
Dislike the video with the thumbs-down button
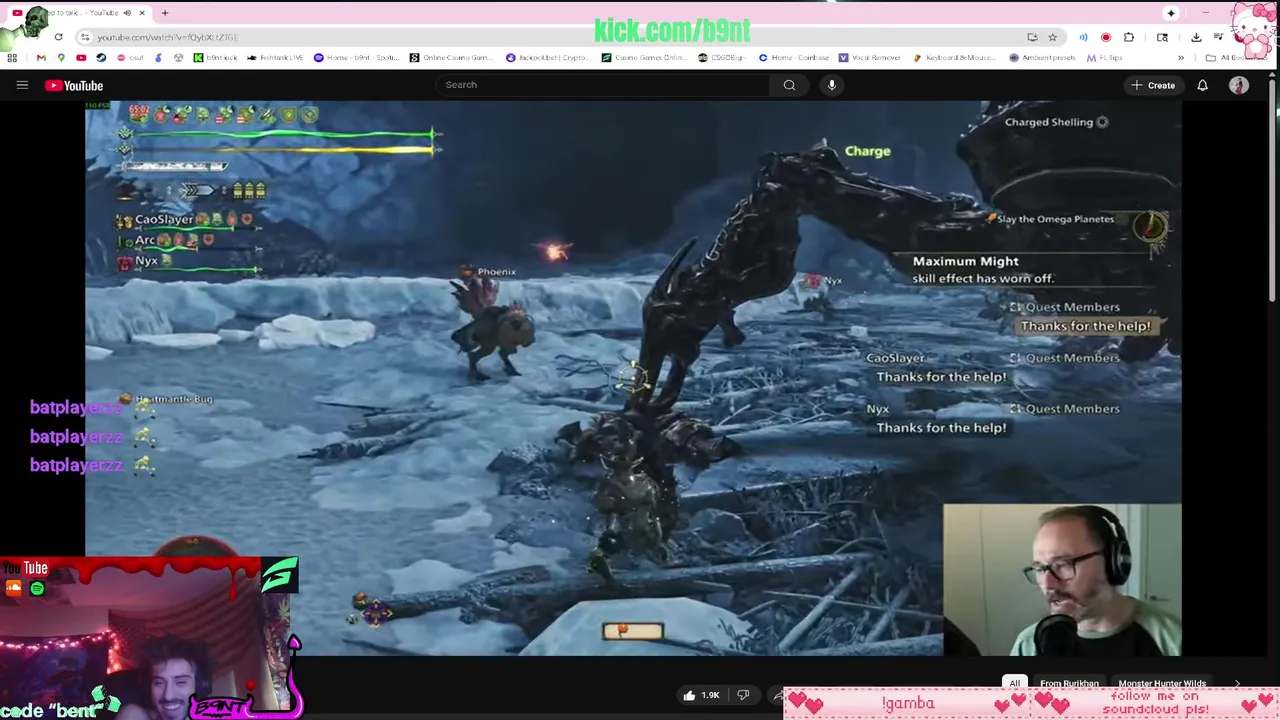tap(743, 695)
